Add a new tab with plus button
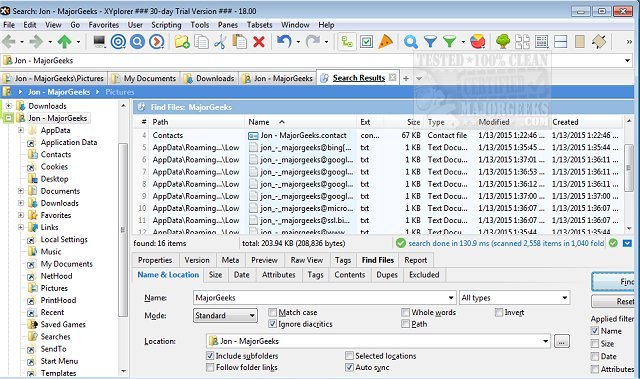 406,78
